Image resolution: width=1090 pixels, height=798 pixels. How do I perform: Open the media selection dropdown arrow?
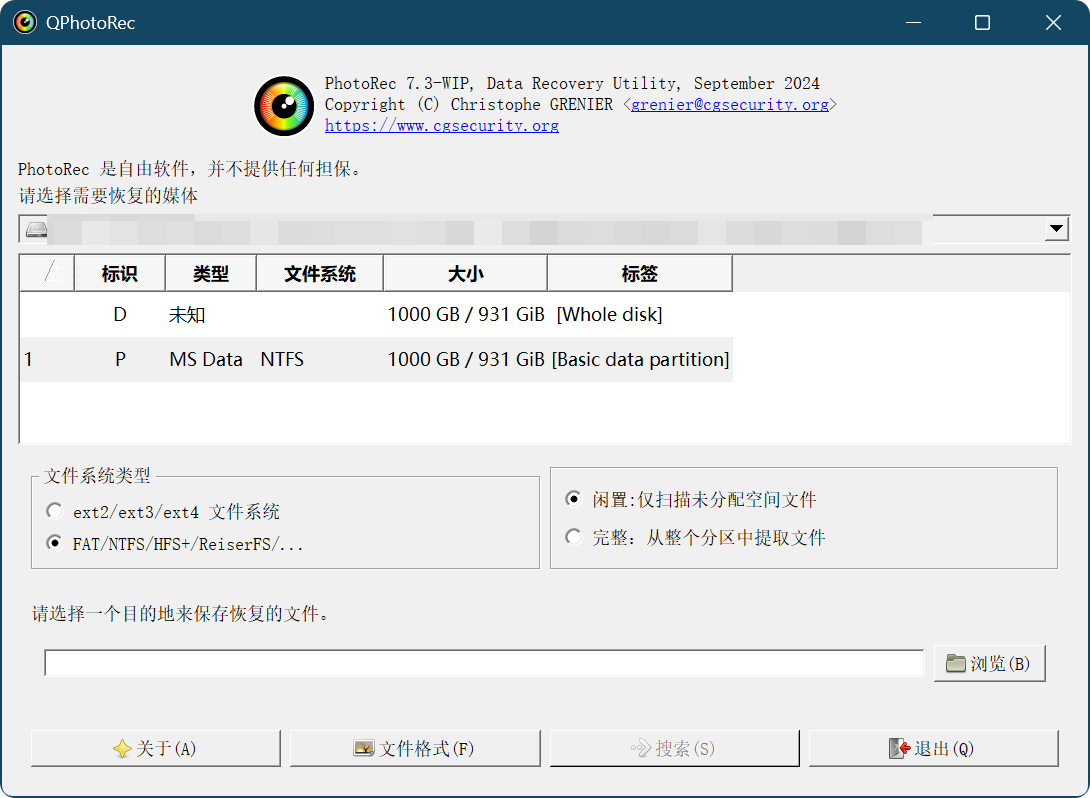tap(1057, 229)
